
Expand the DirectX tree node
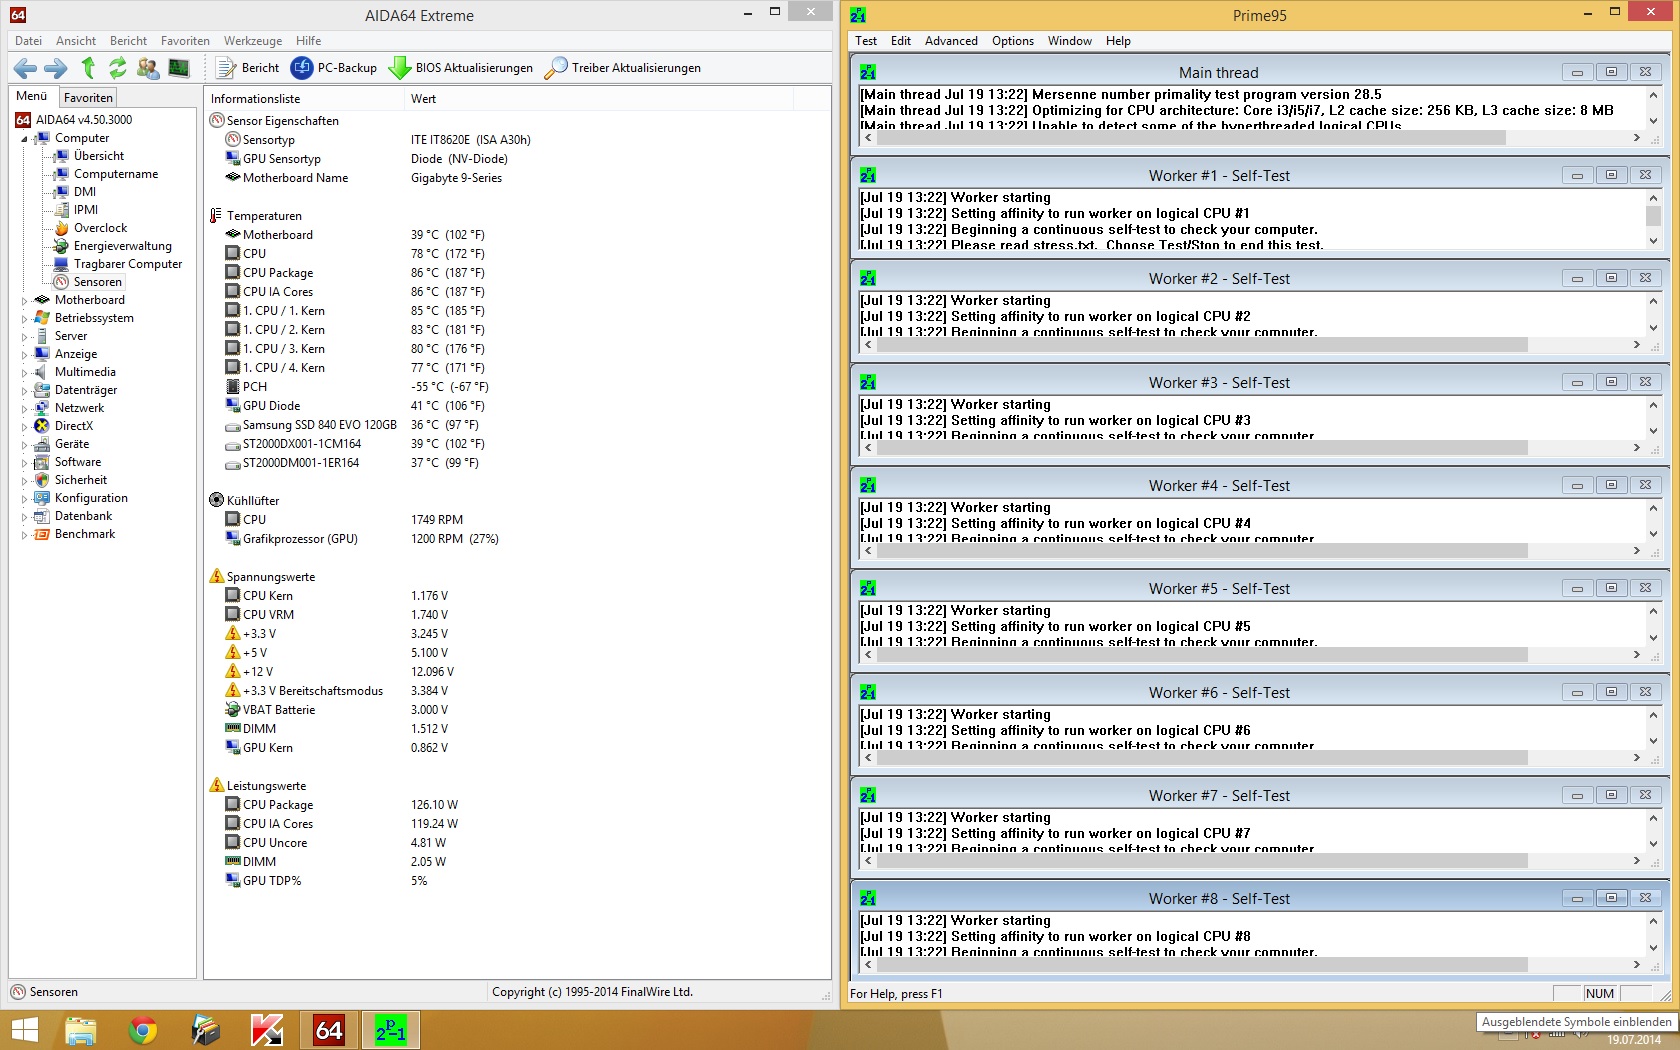coord(24,426)
